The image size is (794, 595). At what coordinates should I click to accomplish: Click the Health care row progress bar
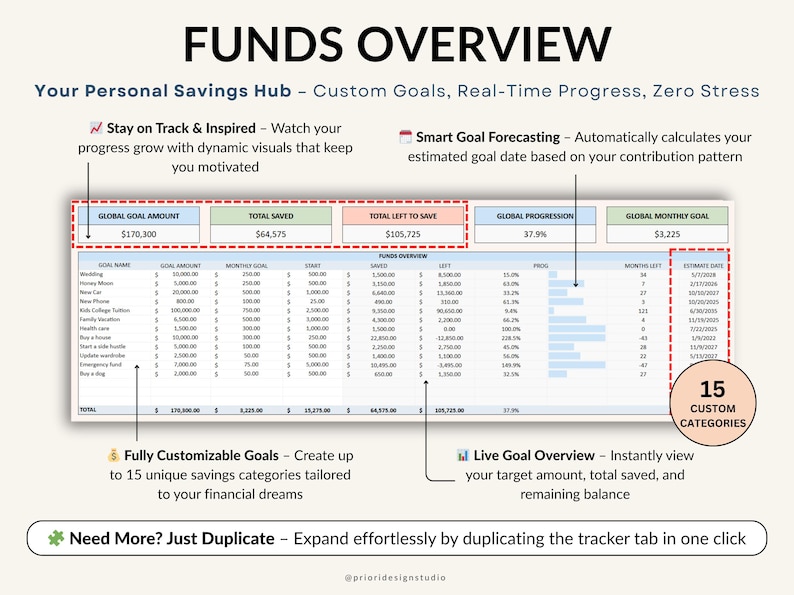pyautogui.click(x=577, y=329)
